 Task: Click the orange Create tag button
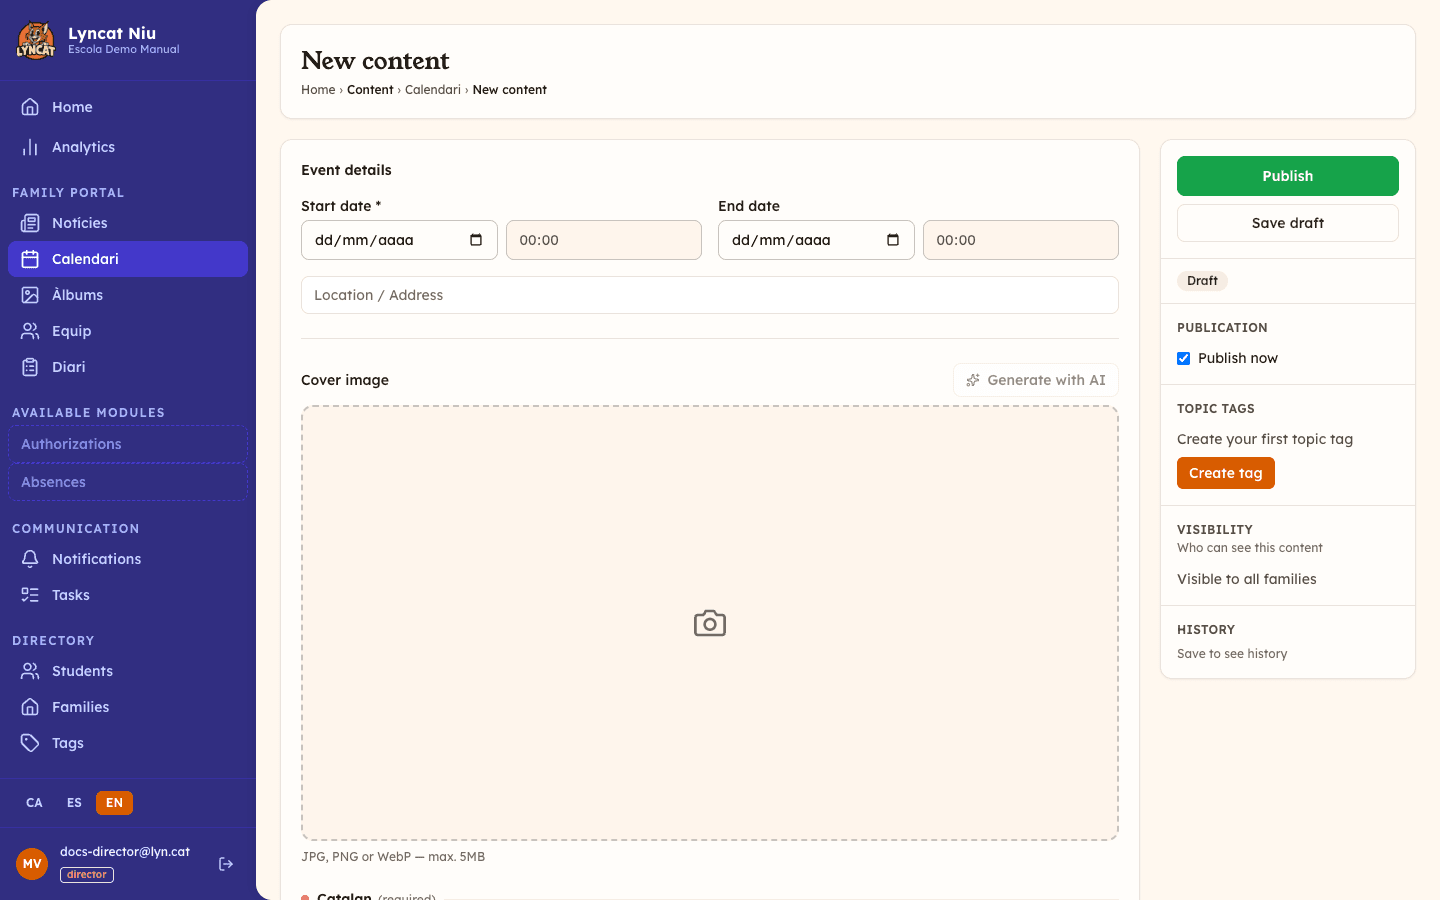point(1226,473)
